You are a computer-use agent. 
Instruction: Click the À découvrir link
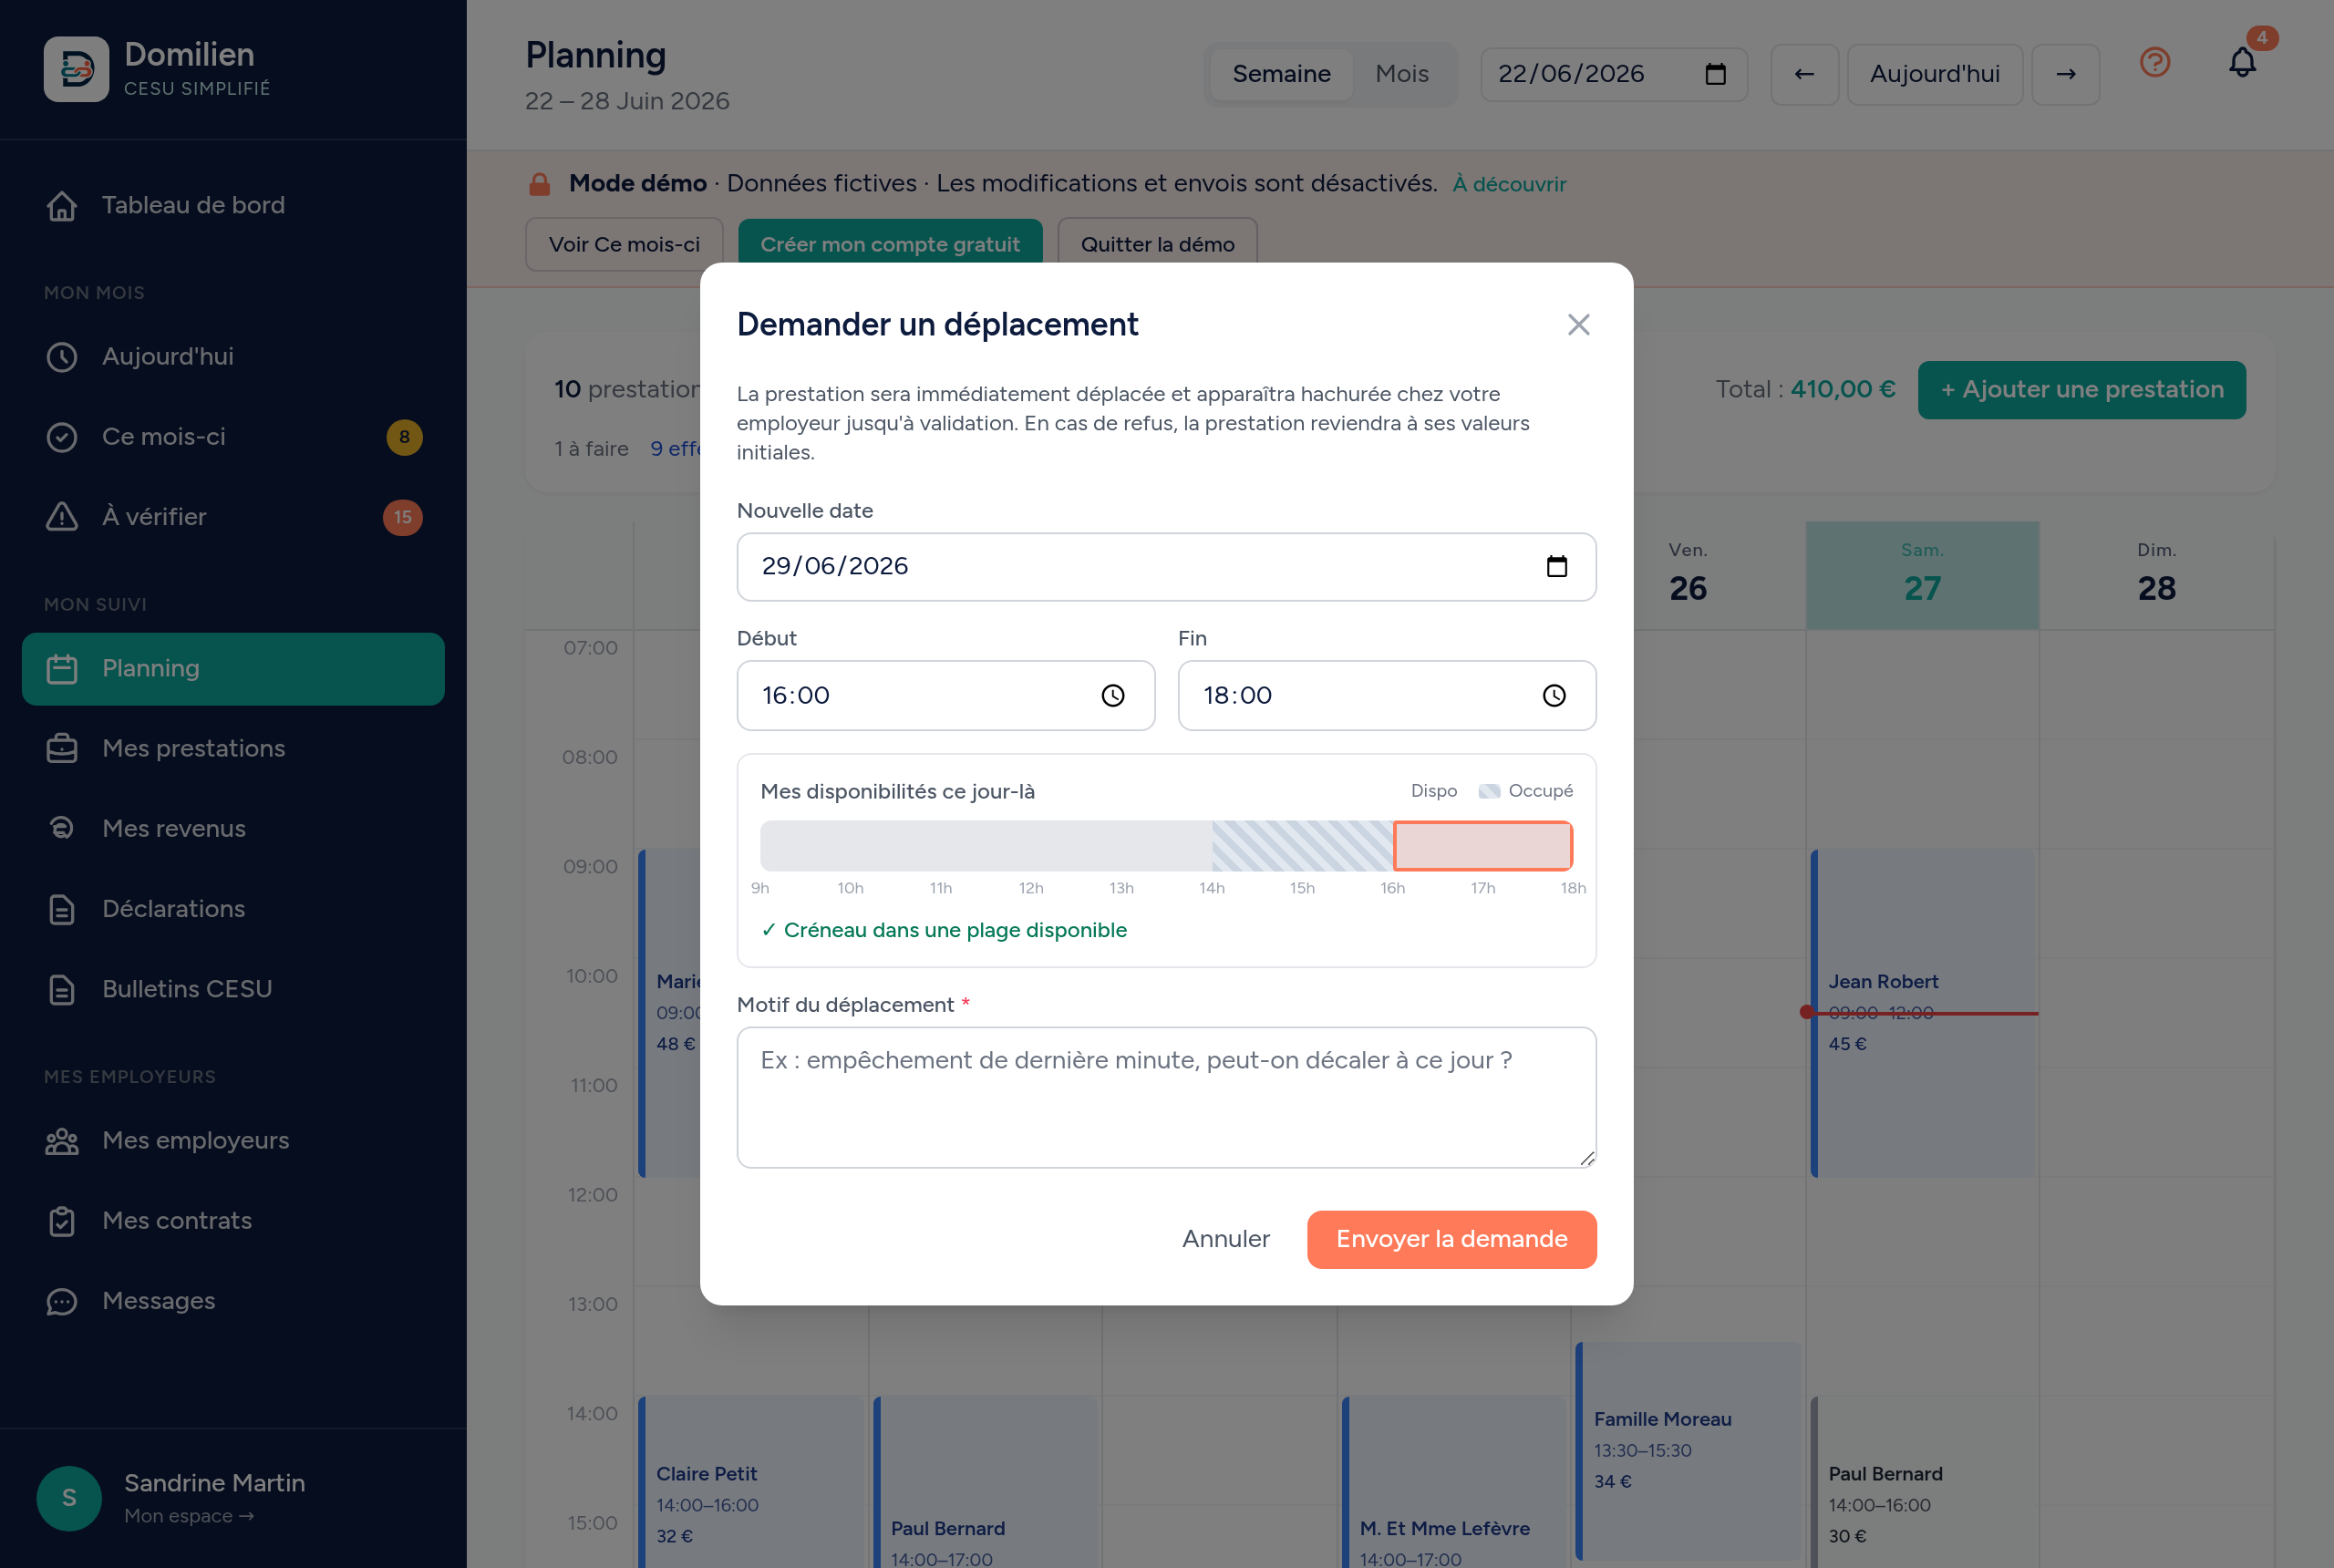coord(1509,184)
